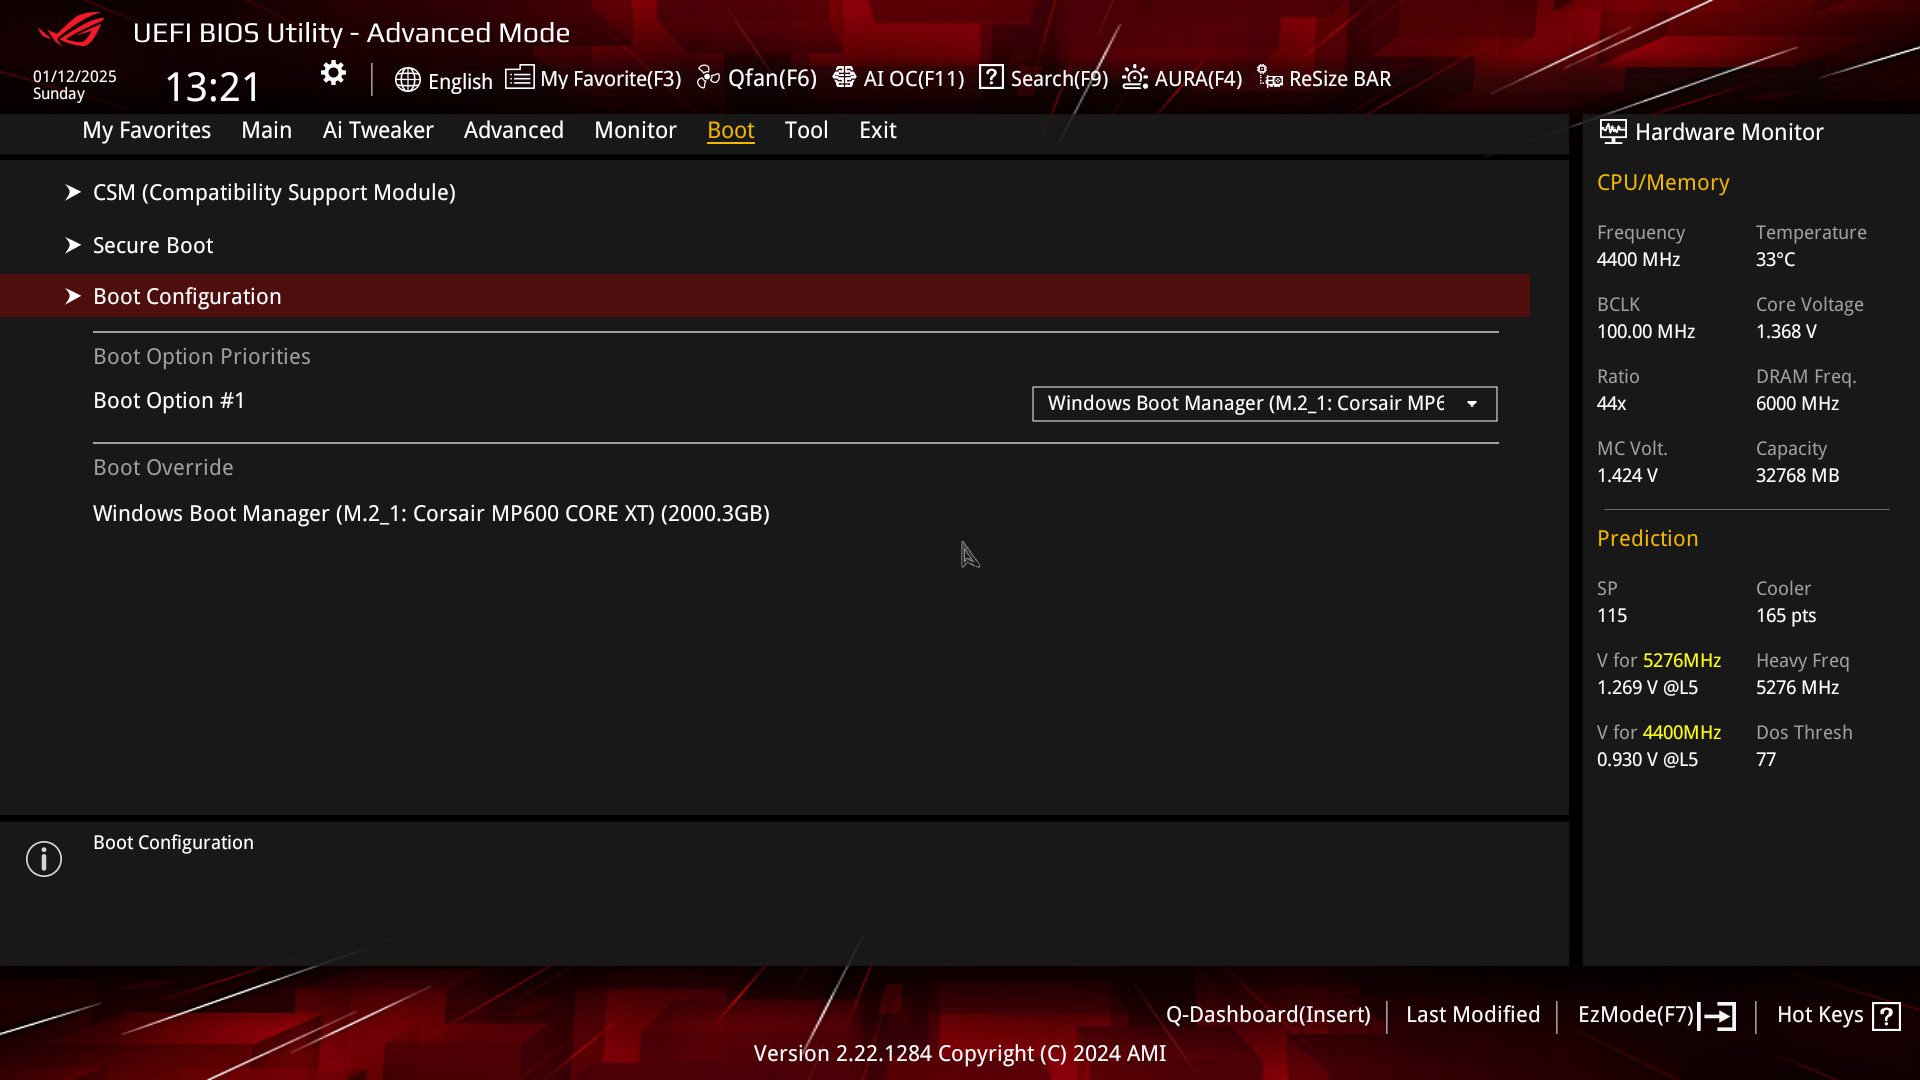The image size is (1920, 1080).
Task: Click Capacity value 32768 MB
Action: pyautogui.click(x=1797, y=476)
